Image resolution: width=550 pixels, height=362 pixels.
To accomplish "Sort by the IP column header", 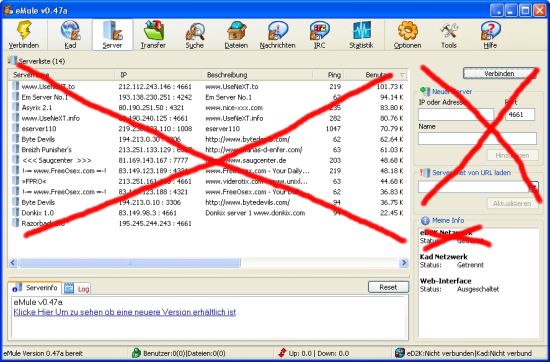I will tap(158, 75).
